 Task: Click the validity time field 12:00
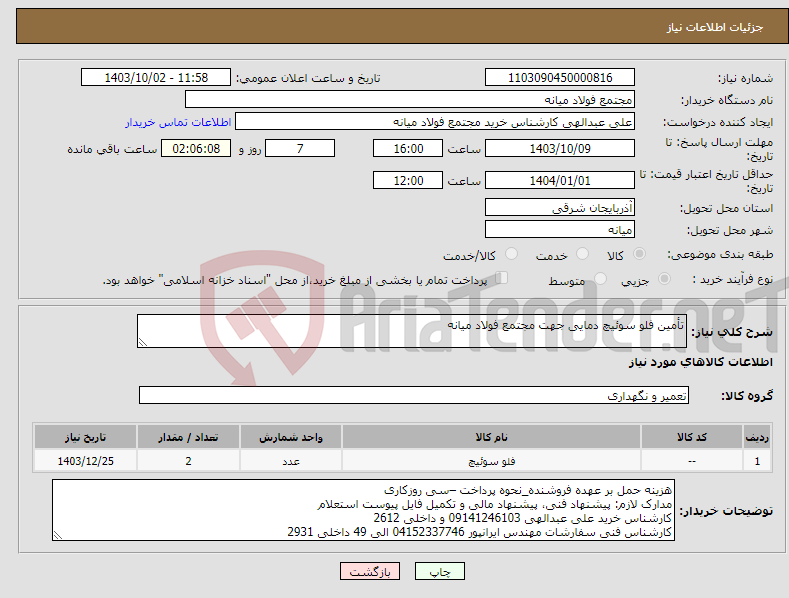pyautogui.click(x=408, y=180)
